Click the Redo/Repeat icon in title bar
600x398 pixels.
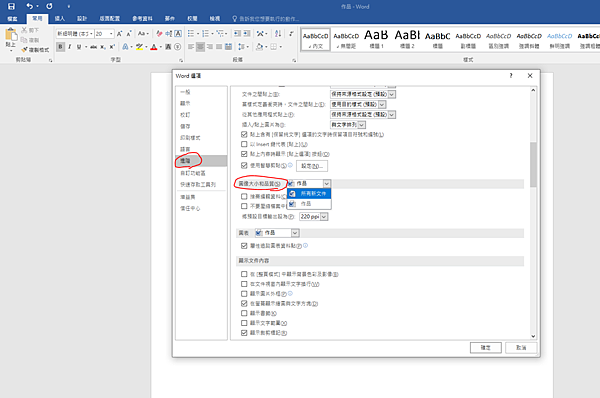pyautogui.click(x=49, y=6)
